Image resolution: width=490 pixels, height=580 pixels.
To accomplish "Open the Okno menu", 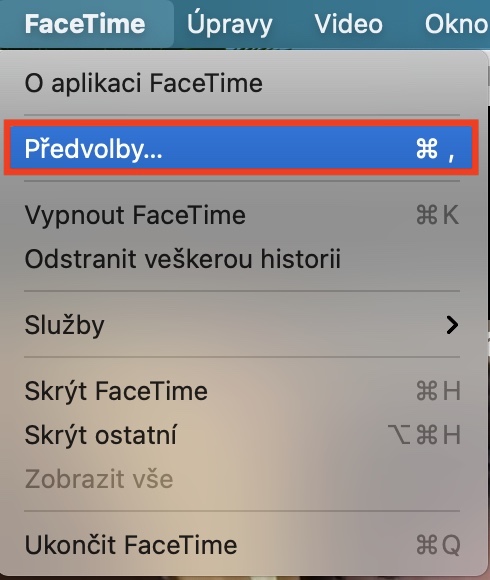I will (x=457, y=24).
